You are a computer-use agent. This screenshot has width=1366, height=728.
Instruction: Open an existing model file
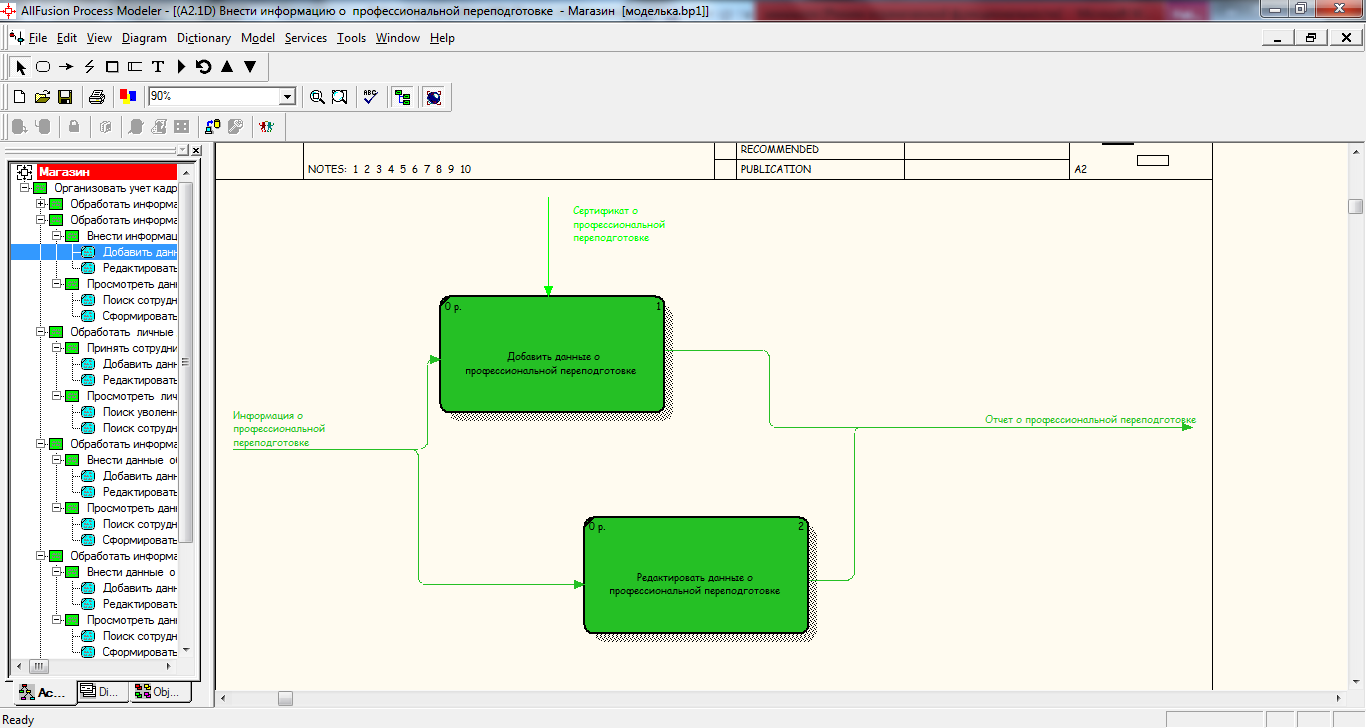[x=42, y=97]
